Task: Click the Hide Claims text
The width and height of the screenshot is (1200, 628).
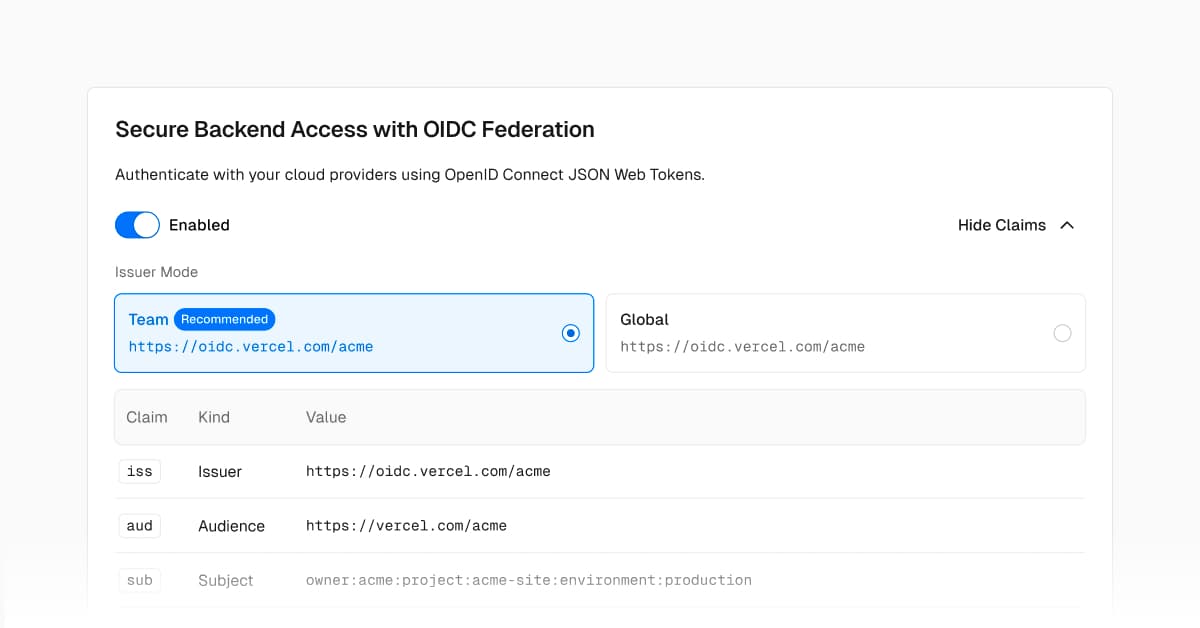Action: (x=1001, y=225)
